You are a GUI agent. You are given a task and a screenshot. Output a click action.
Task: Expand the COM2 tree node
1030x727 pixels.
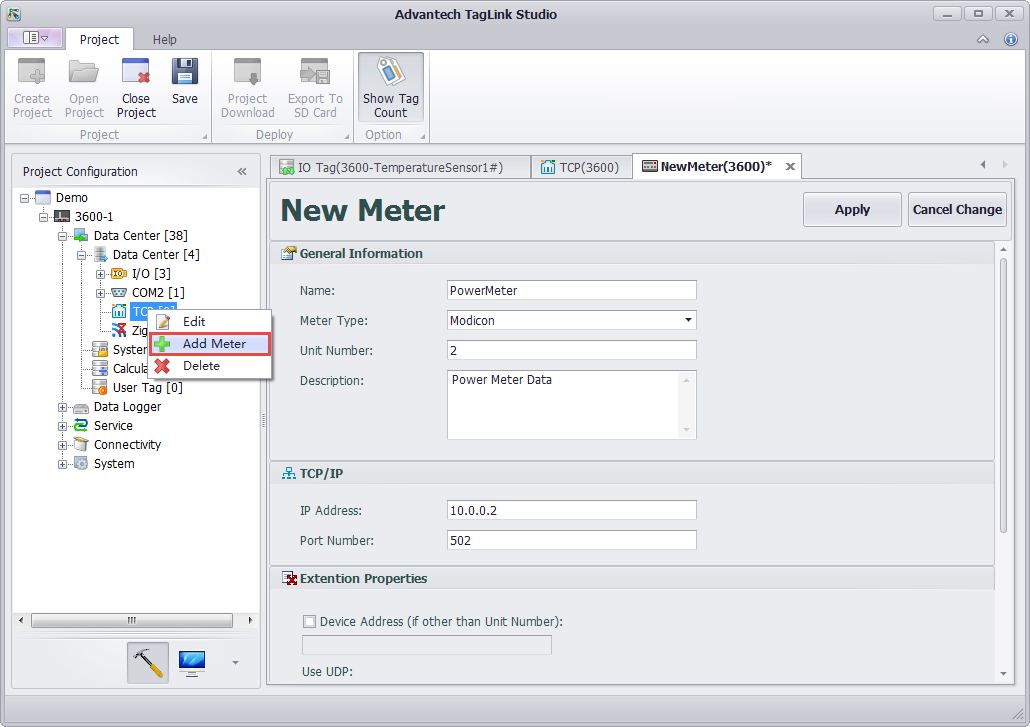(x=101, y=293)
